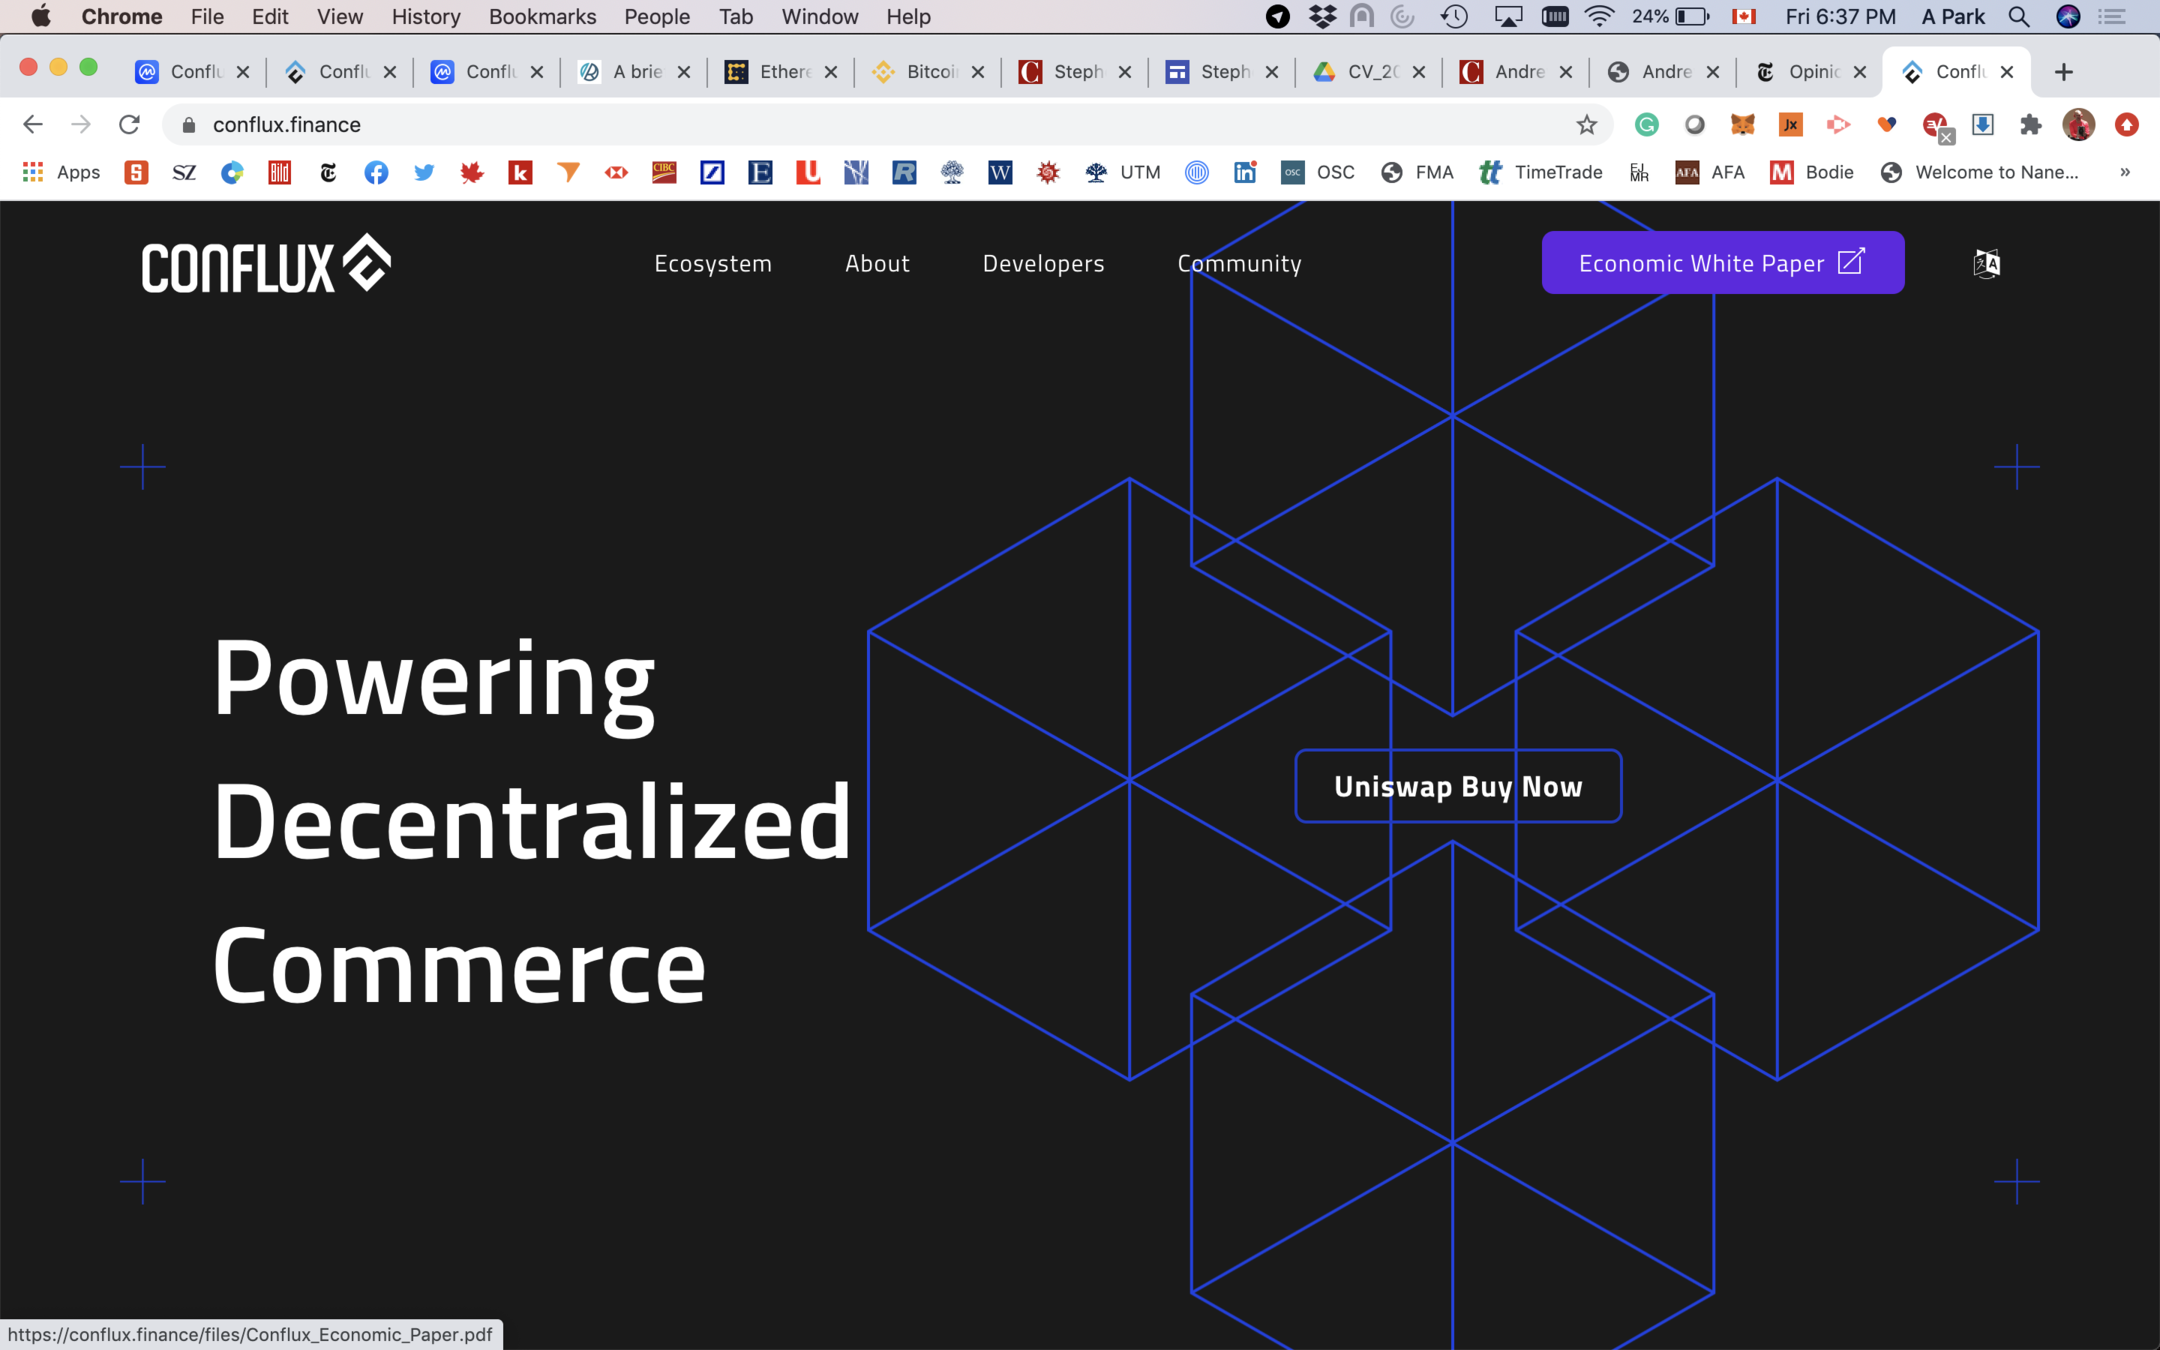
Task: Open the Grammarly extension icon
Action: pyautogui.click(x=1646, y=125)
